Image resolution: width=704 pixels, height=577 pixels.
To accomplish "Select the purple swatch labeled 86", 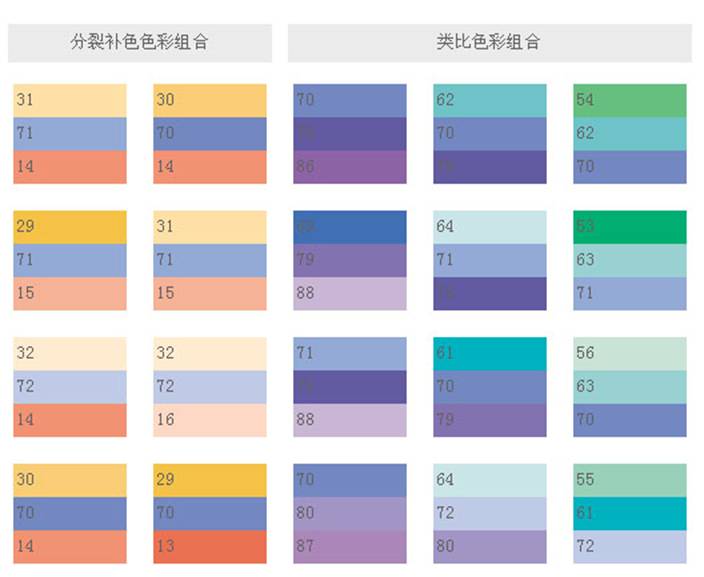I will 350,167.
